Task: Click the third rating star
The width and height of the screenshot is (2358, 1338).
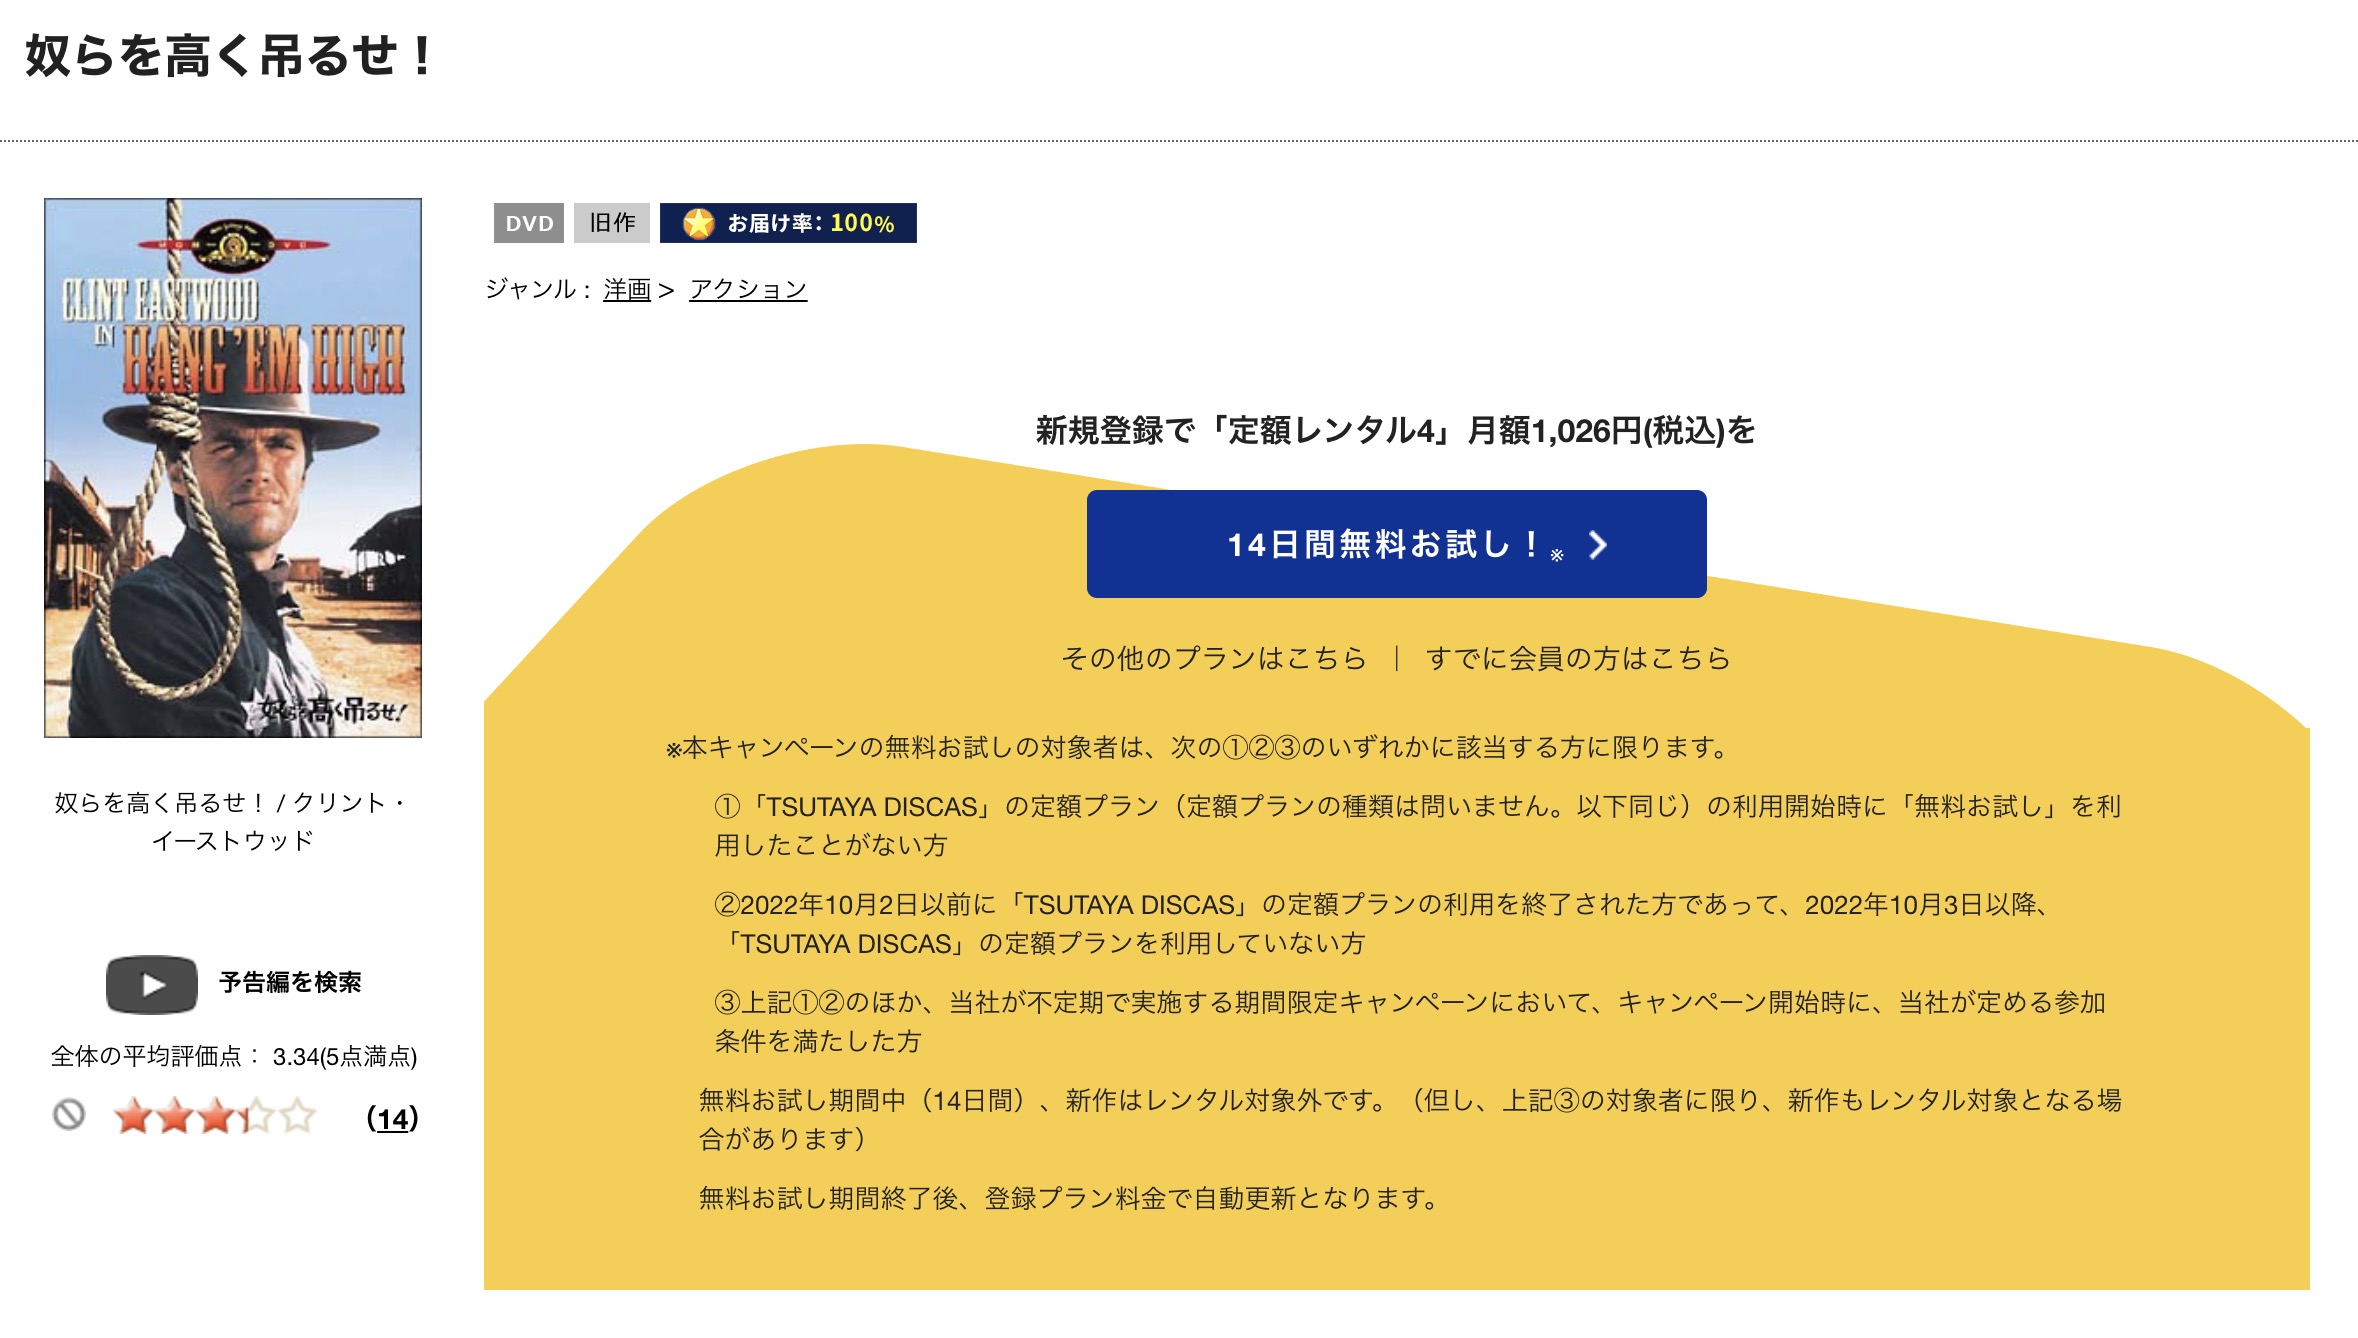Action: coord(215,1116)
